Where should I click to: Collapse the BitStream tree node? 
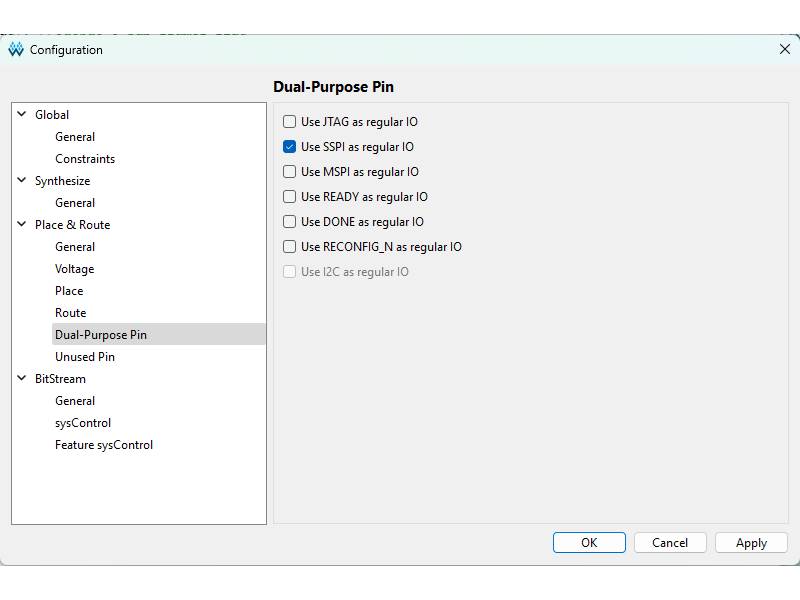point(22,379)
